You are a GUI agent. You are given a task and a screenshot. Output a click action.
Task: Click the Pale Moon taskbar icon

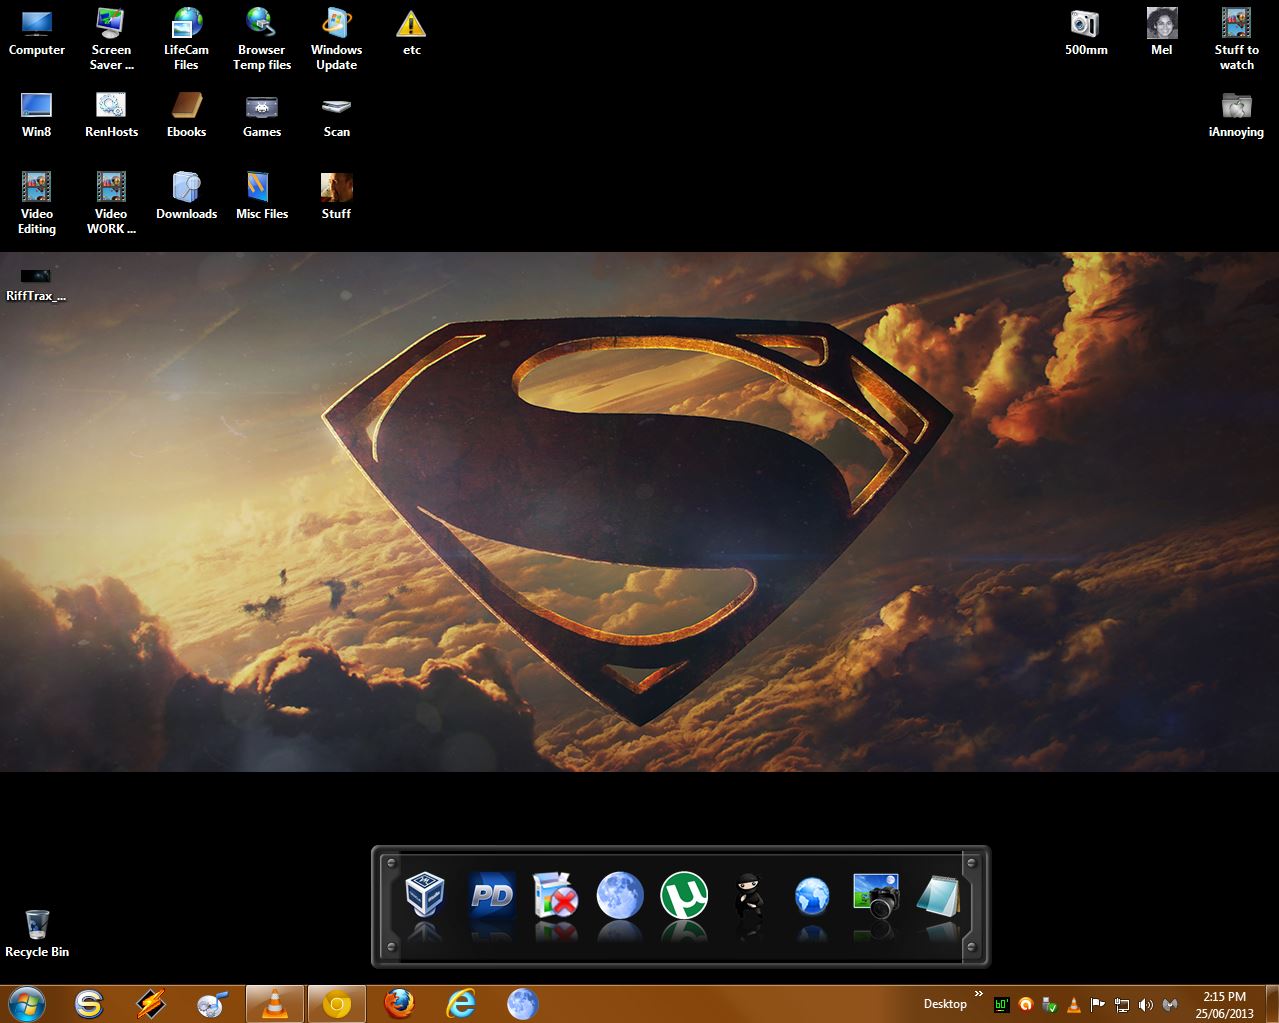click(x=523, y=1003)
